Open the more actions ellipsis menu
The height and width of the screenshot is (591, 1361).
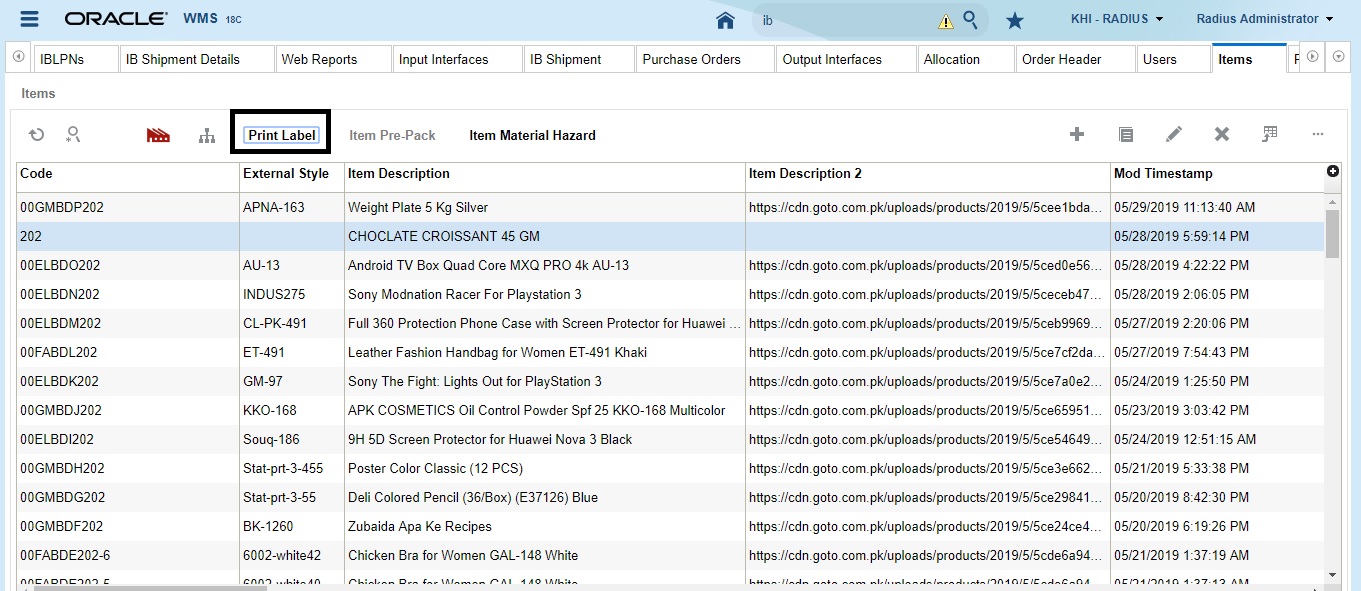point(1318,133)
